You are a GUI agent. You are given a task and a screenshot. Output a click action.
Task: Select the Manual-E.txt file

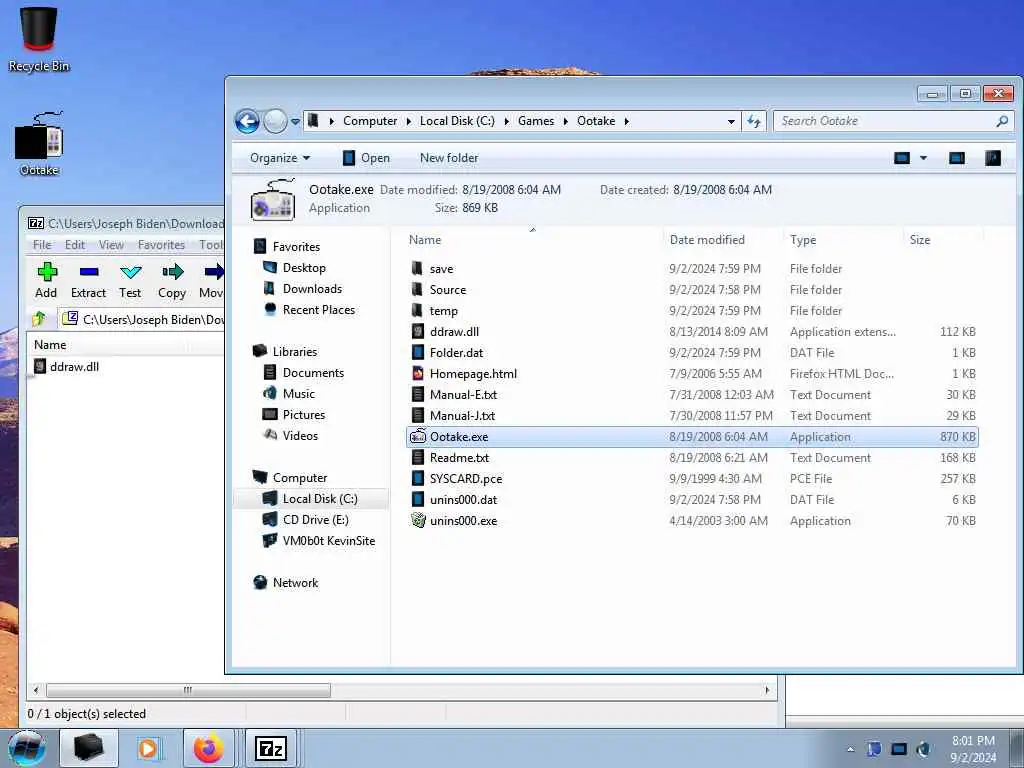click(692, 394)
